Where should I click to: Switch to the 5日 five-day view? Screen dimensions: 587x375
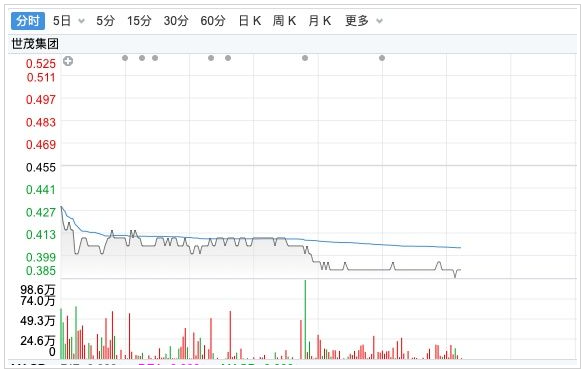pos(62,21)
